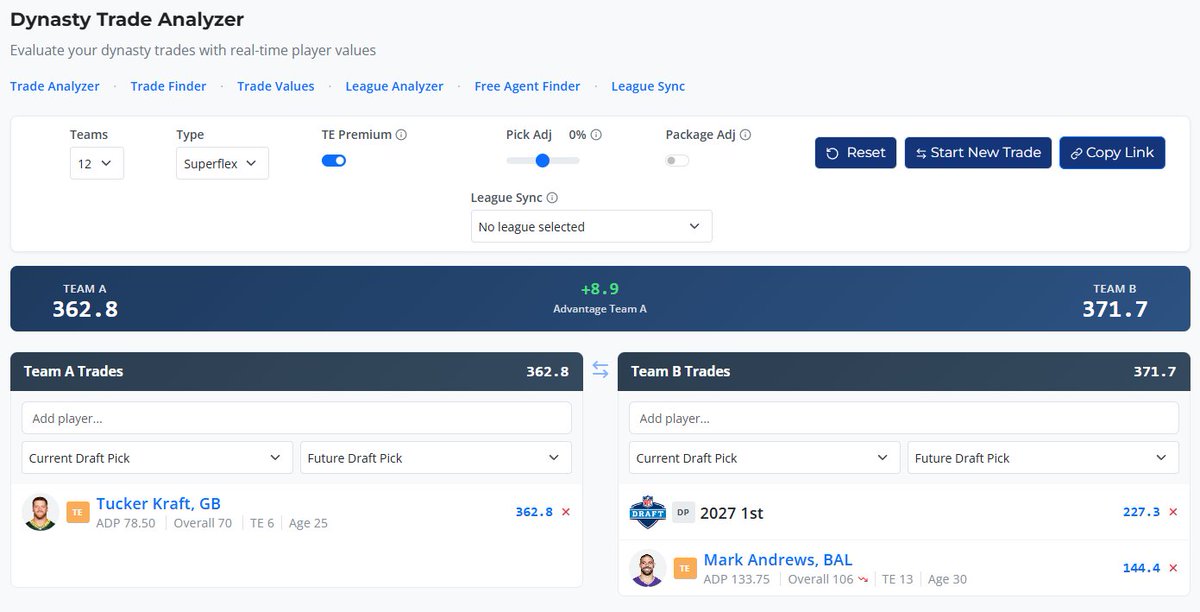Click Mark Andrews' player photo
The height and width of the screenshot is (612, 1200).
(648, 568)
